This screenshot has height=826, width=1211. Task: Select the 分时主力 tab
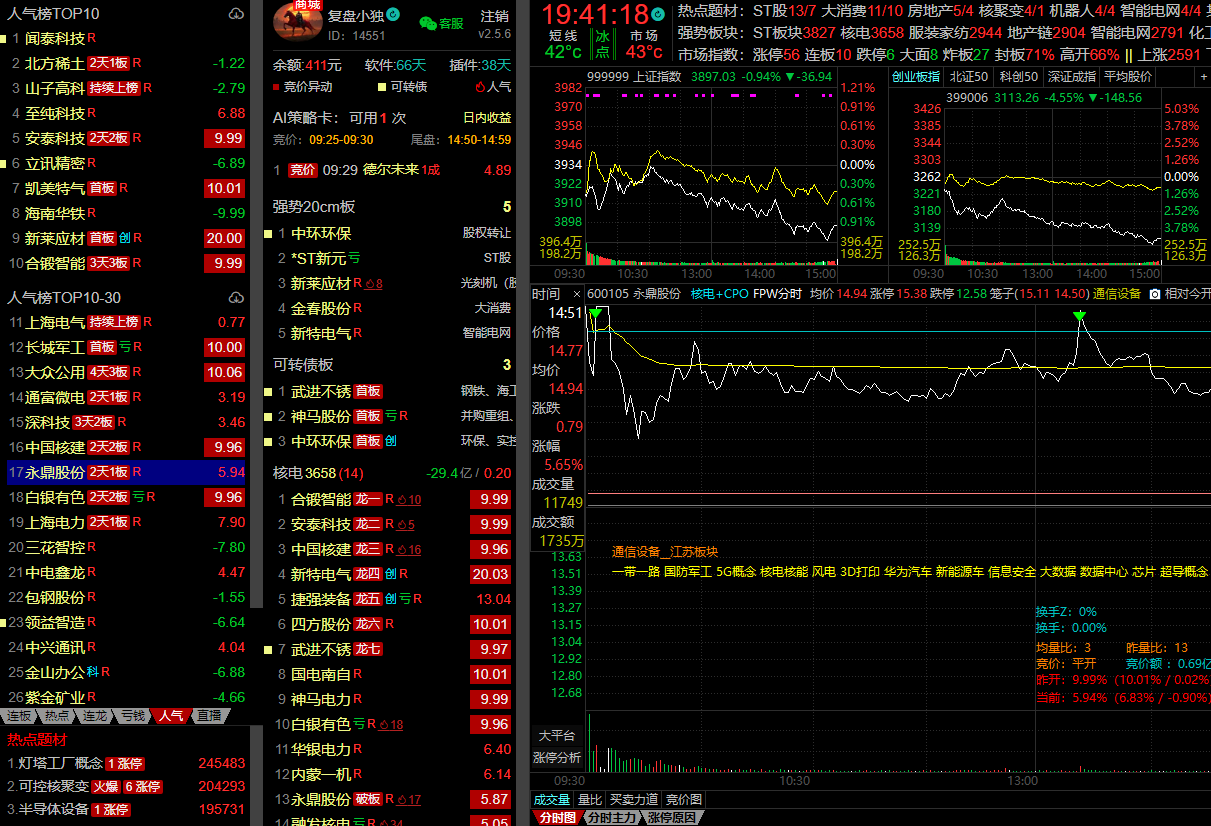pyautogui.click(x=610, y=818)
